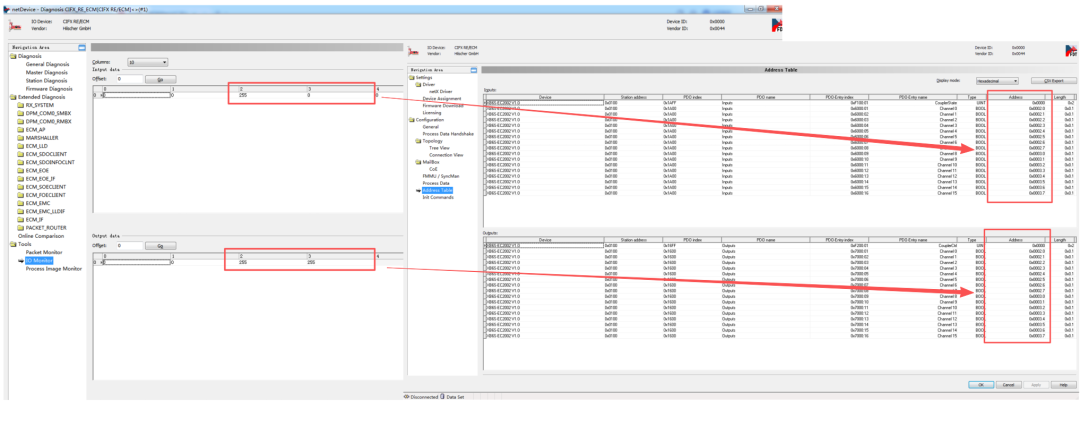Select Firmware Diagnosis tree item

[49, 89]
